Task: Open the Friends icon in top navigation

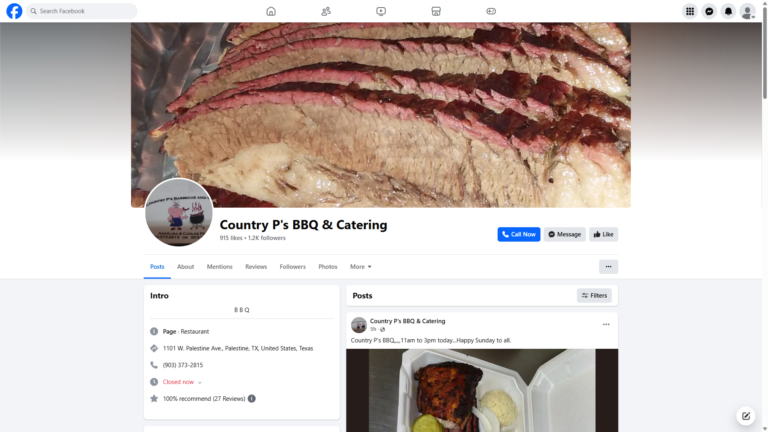Action: (x=326, y=11)
